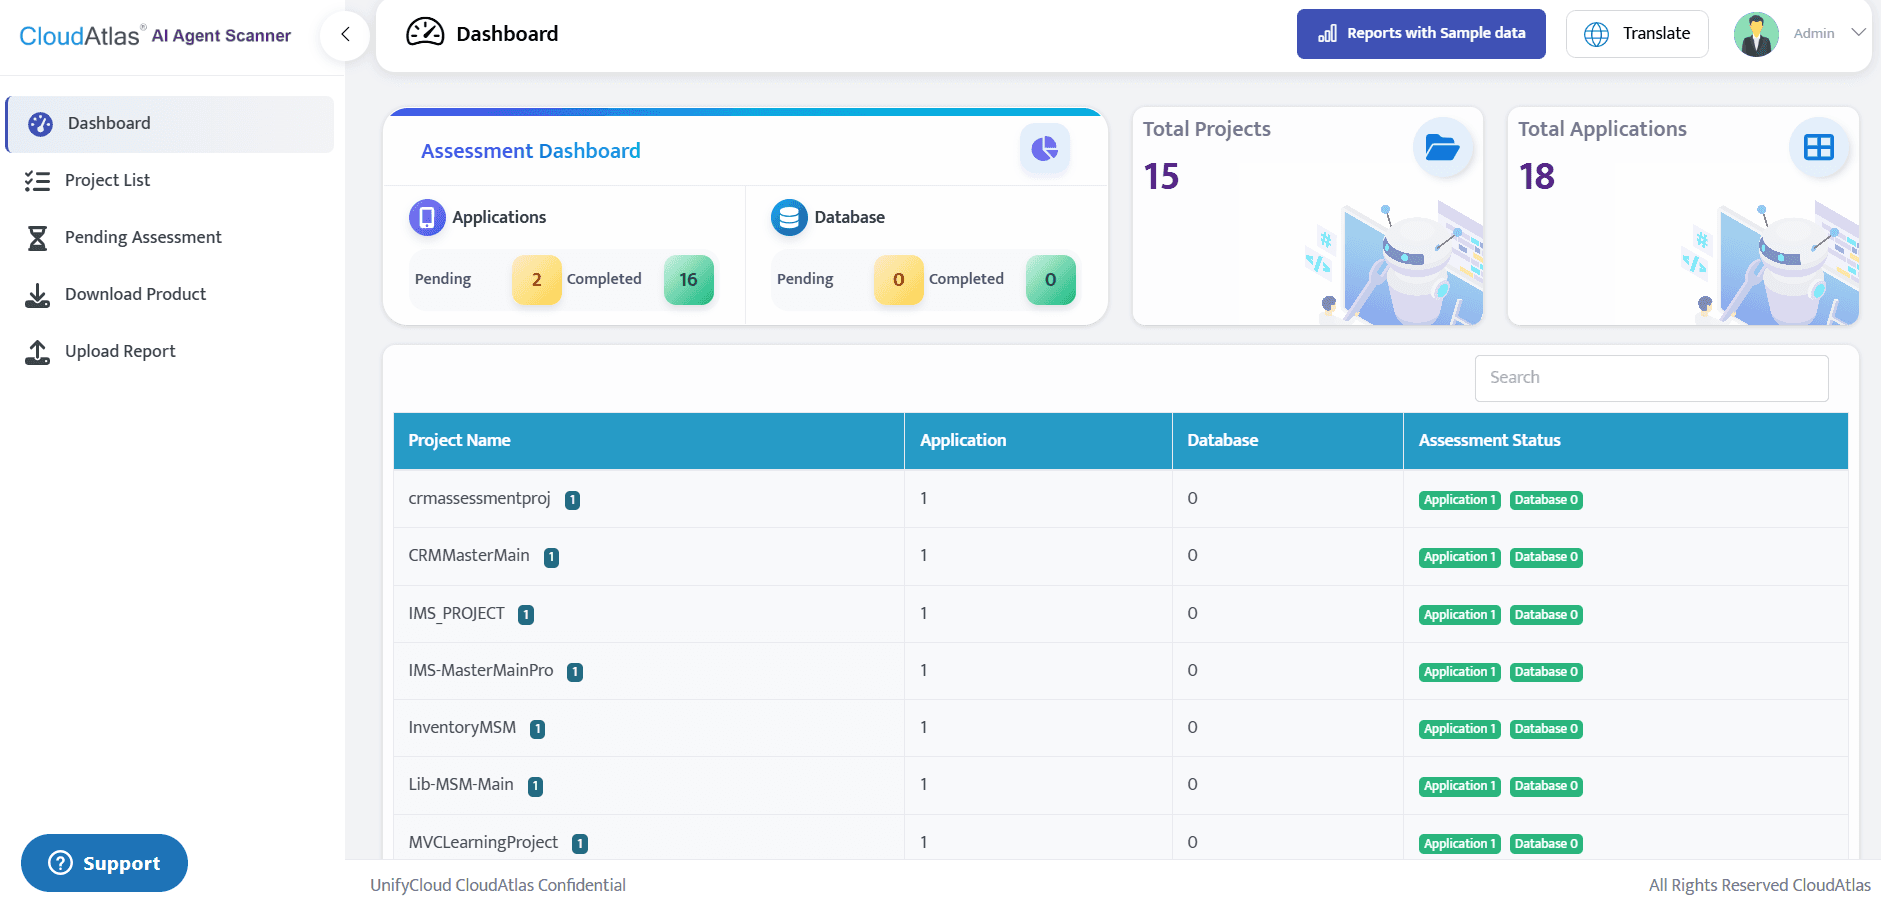Viewport: 1881px width, 902px height.
Task: Open Project List in the sidebar
Action: [x=107, y=180]
